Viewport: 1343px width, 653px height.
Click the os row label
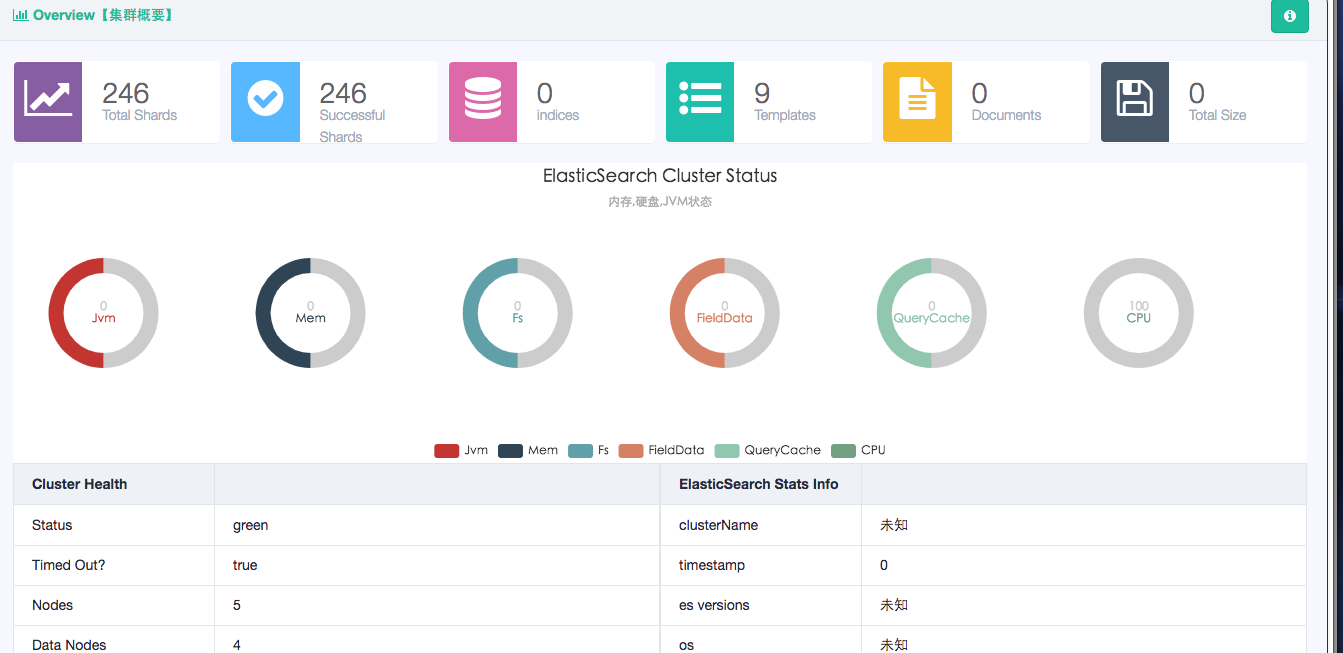686,645
